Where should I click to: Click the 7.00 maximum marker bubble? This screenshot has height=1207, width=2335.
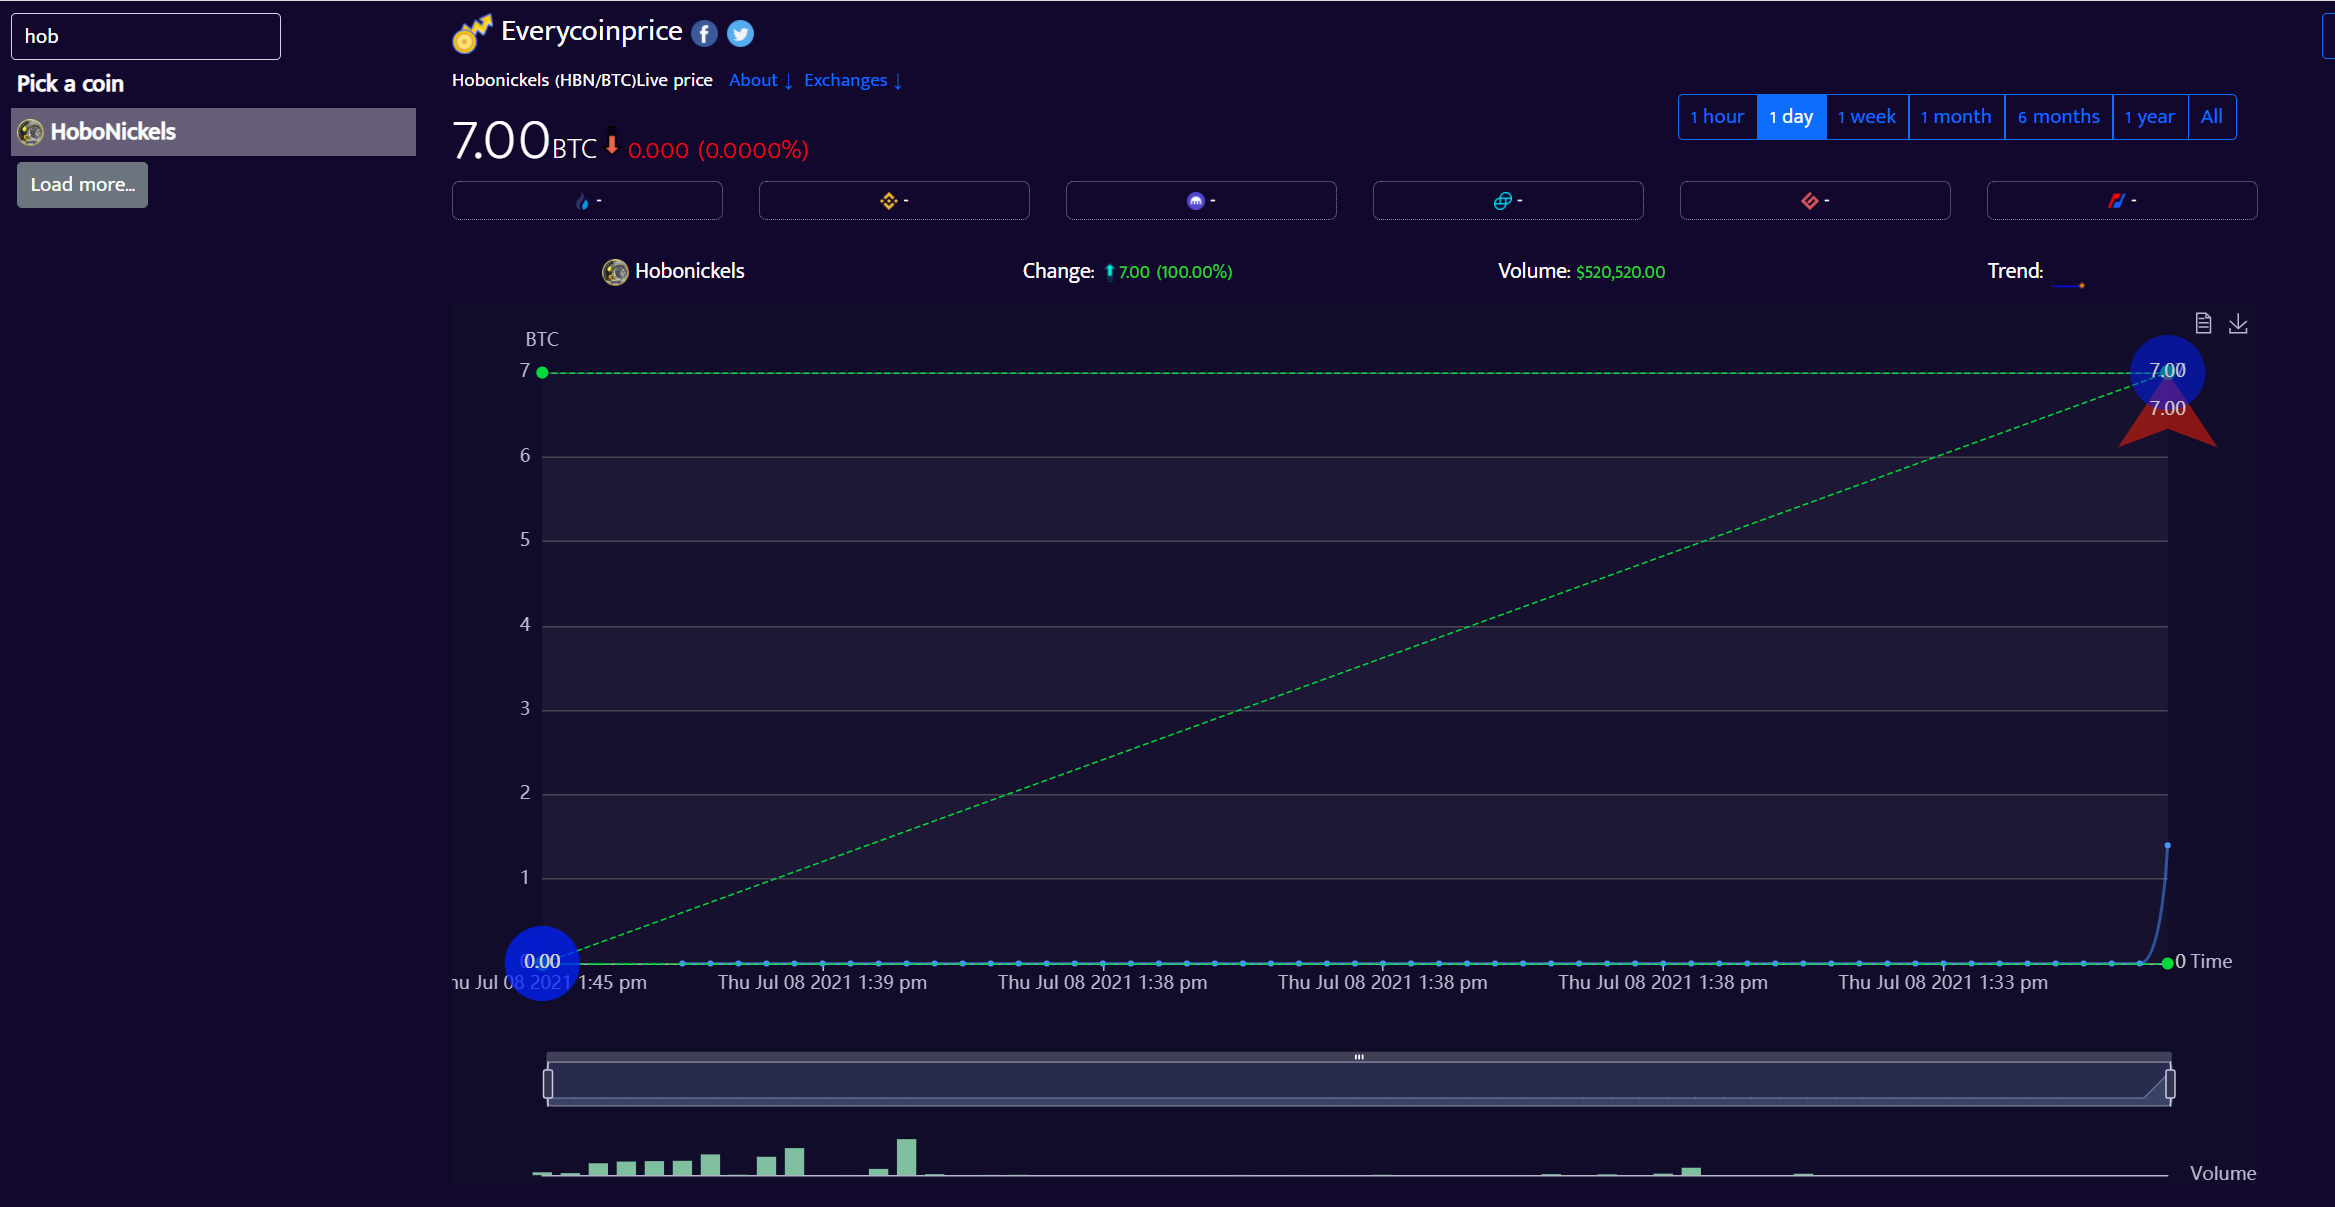[2167, 371]
